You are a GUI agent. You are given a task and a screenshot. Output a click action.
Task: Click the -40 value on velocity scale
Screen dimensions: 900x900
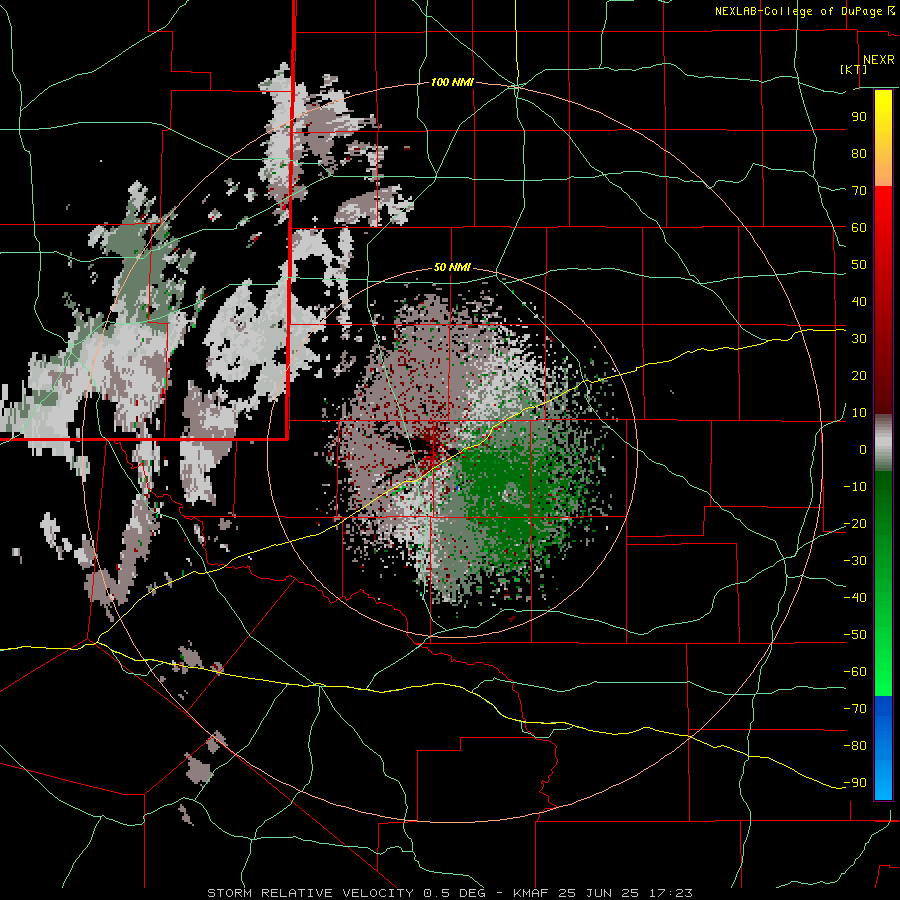point(855,598)
